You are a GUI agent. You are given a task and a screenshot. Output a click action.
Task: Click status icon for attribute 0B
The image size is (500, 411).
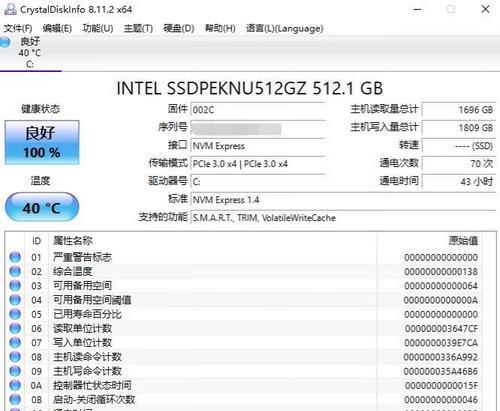[x=15, y=399]
